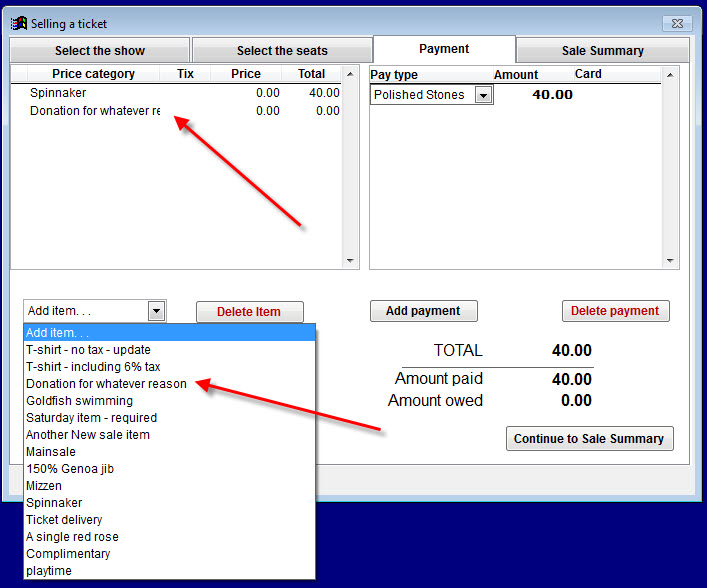Click the app icon in the title bar
707x588 pixels.
click(19, 23)
